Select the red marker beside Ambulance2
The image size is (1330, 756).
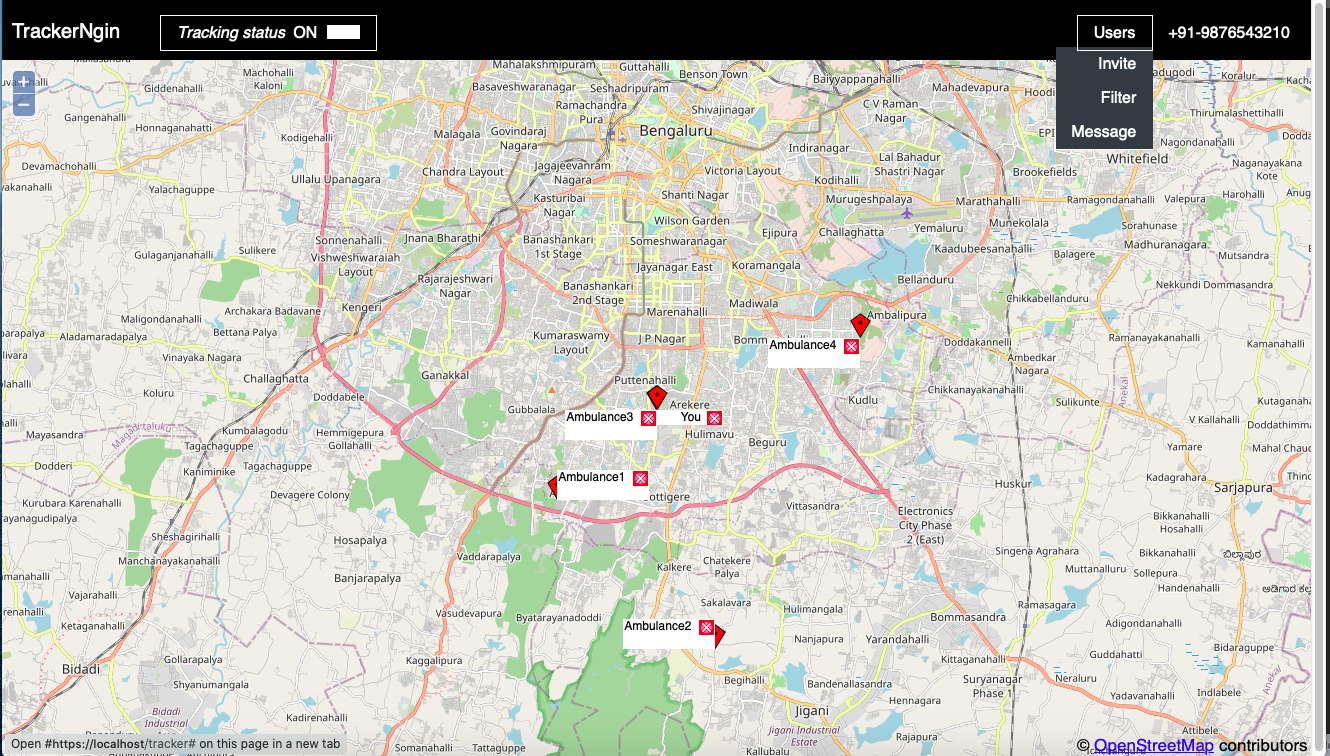719,637
